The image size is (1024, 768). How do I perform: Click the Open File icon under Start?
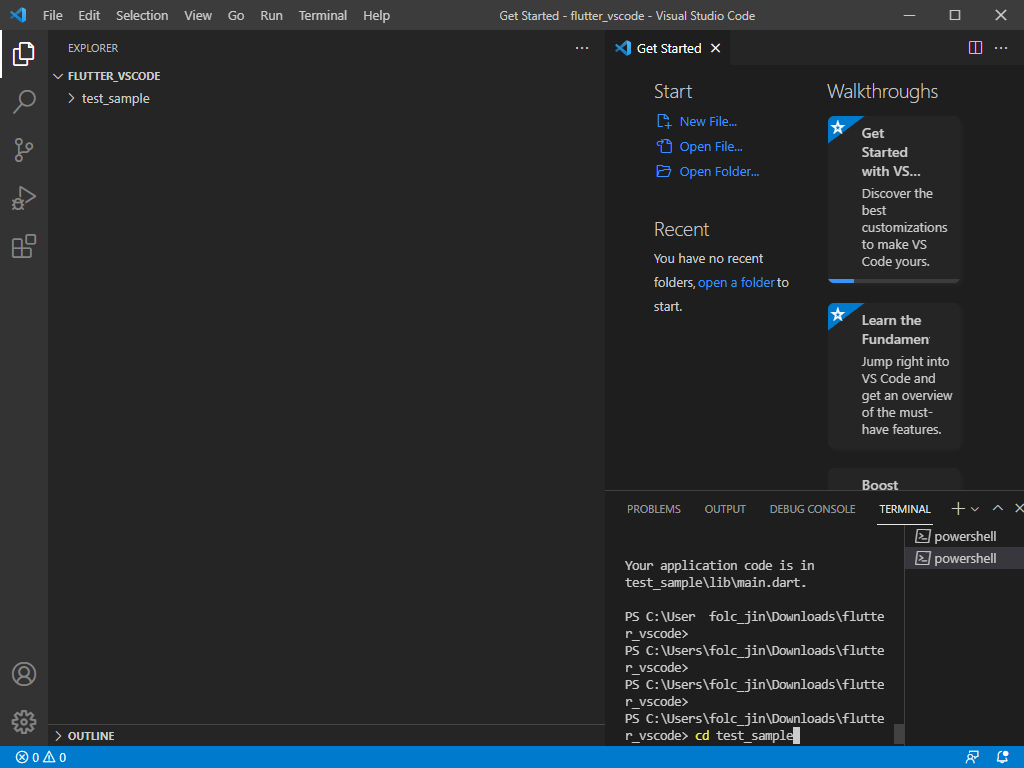pyautogui.click(x=664, y=146)
